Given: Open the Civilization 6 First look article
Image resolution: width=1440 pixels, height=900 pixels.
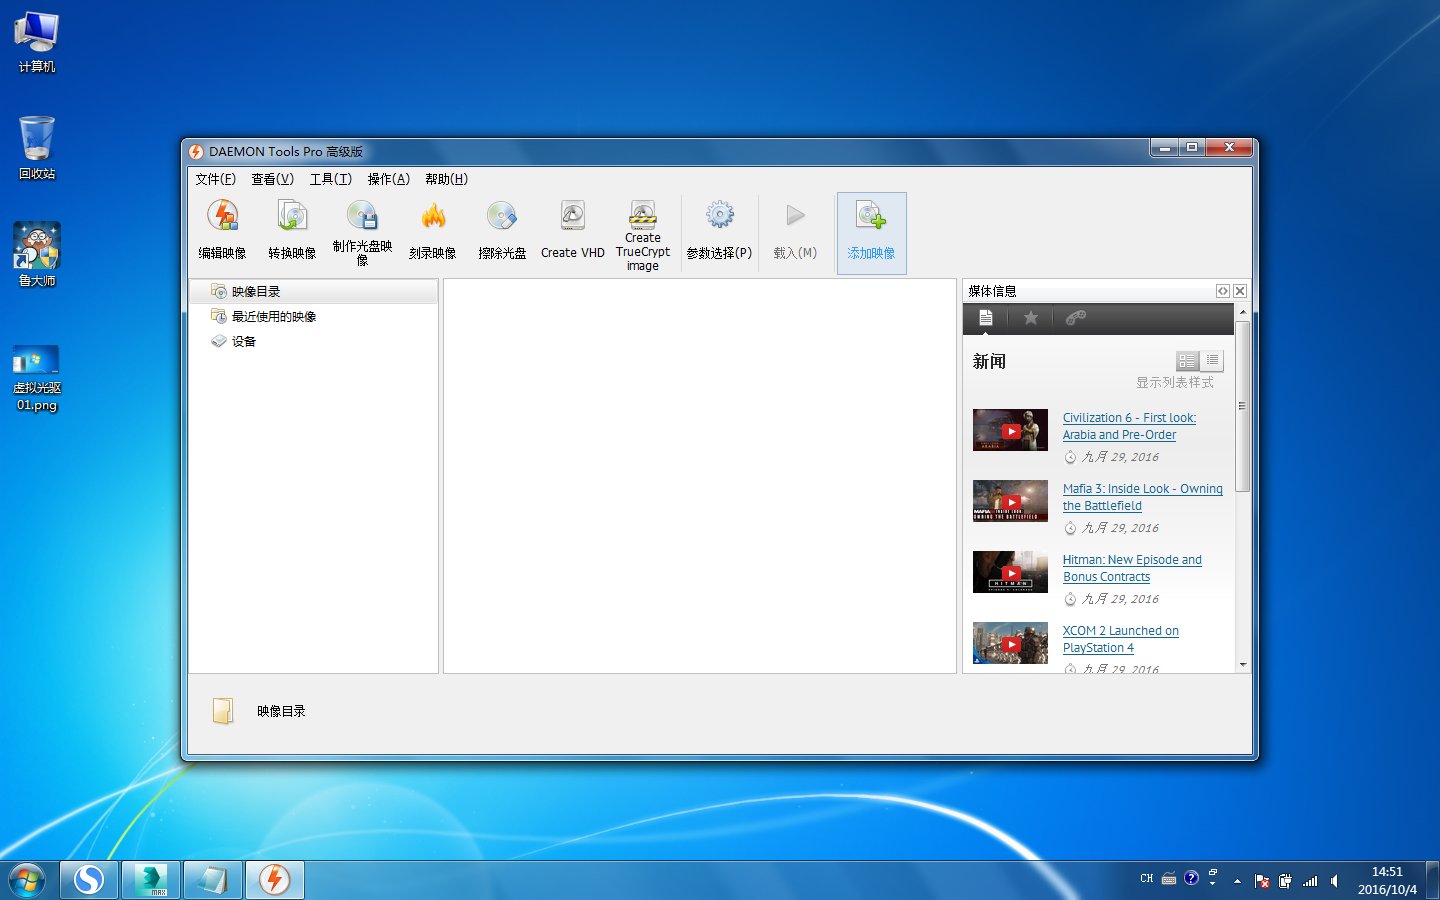Looking at the screenshot, I should click(1129, 426).
